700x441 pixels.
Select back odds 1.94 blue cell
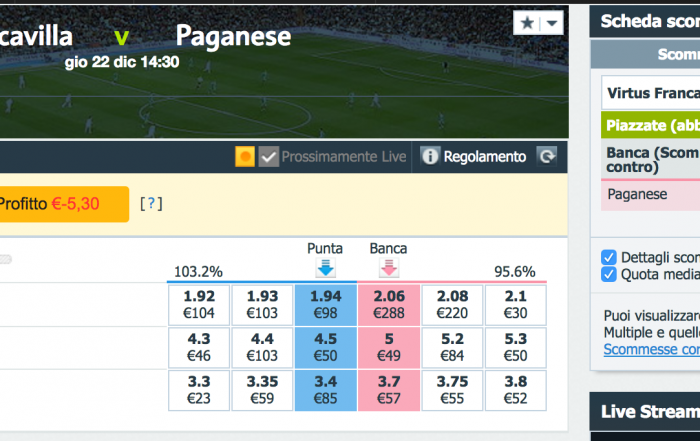click(325, 305)
